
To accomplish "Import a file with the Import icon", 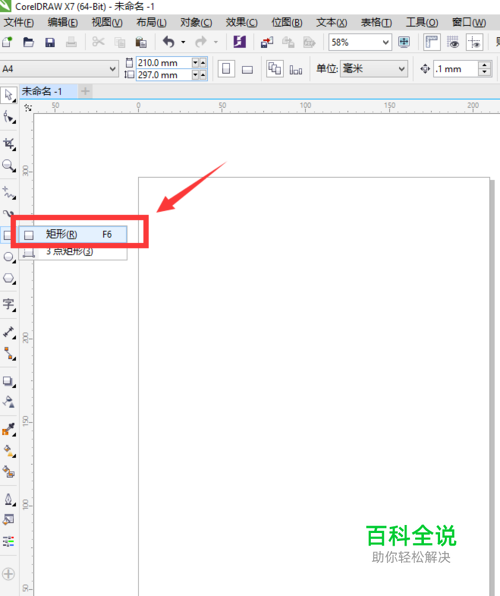I will [267, 42].
